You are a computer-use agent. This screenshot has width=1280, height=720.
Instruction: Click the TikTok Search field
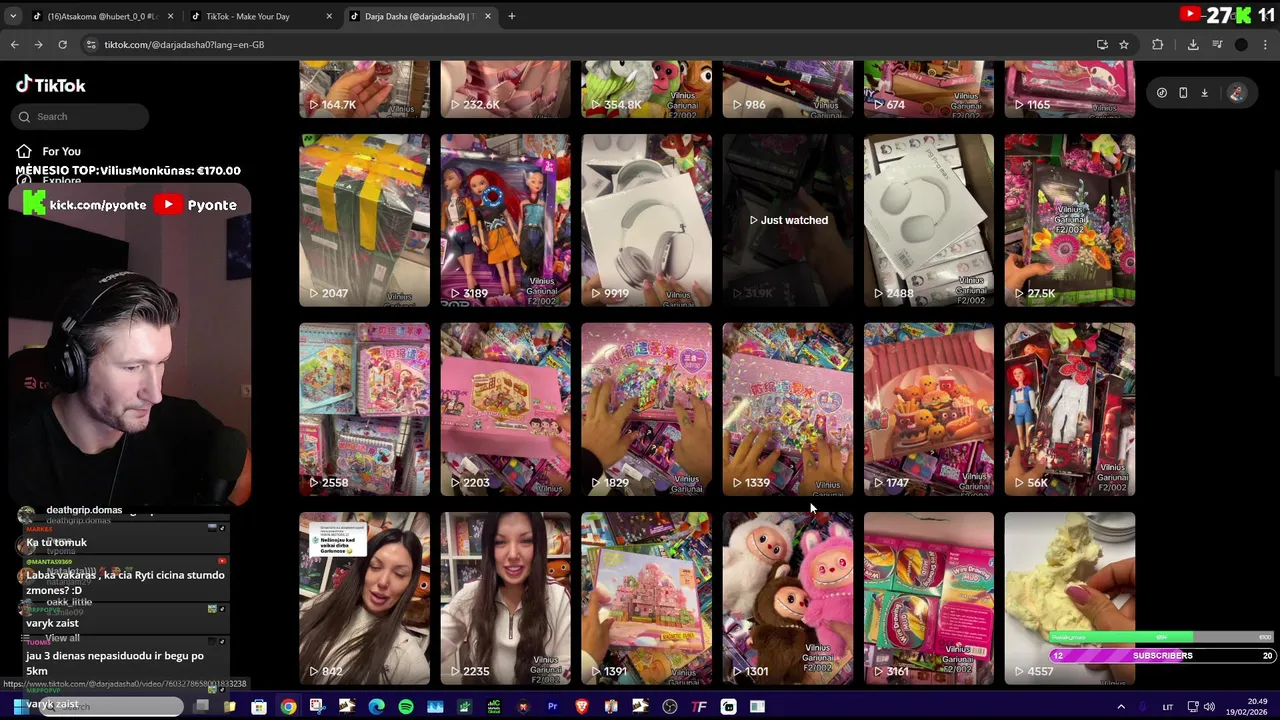coord(82,117)
